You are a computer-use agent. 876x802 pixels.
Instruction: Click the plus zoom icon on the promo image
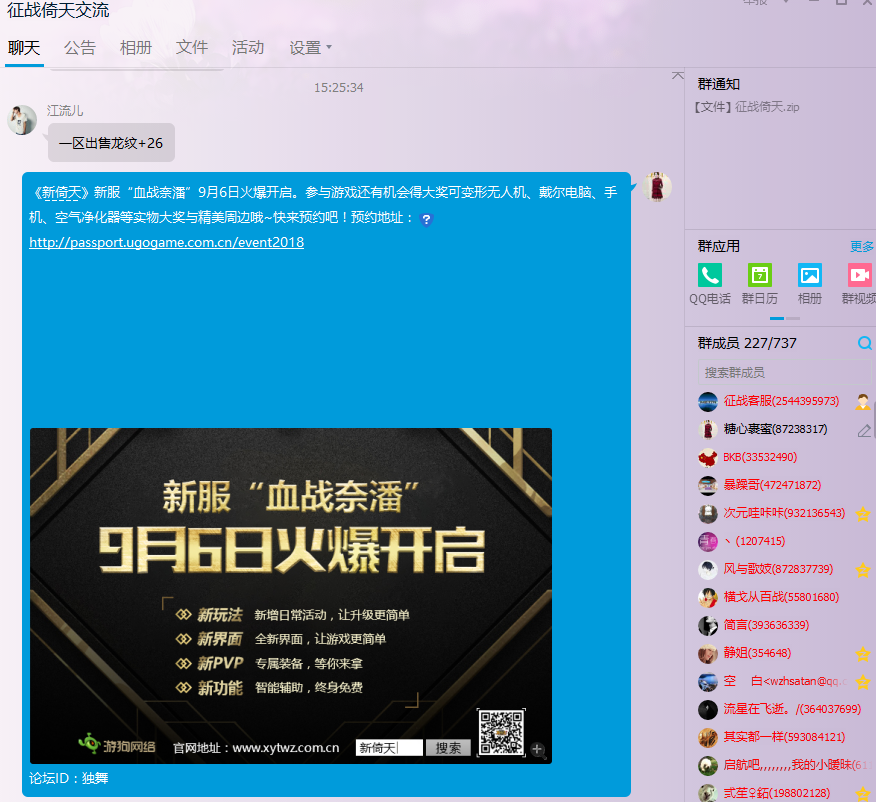tap(537, 750)
